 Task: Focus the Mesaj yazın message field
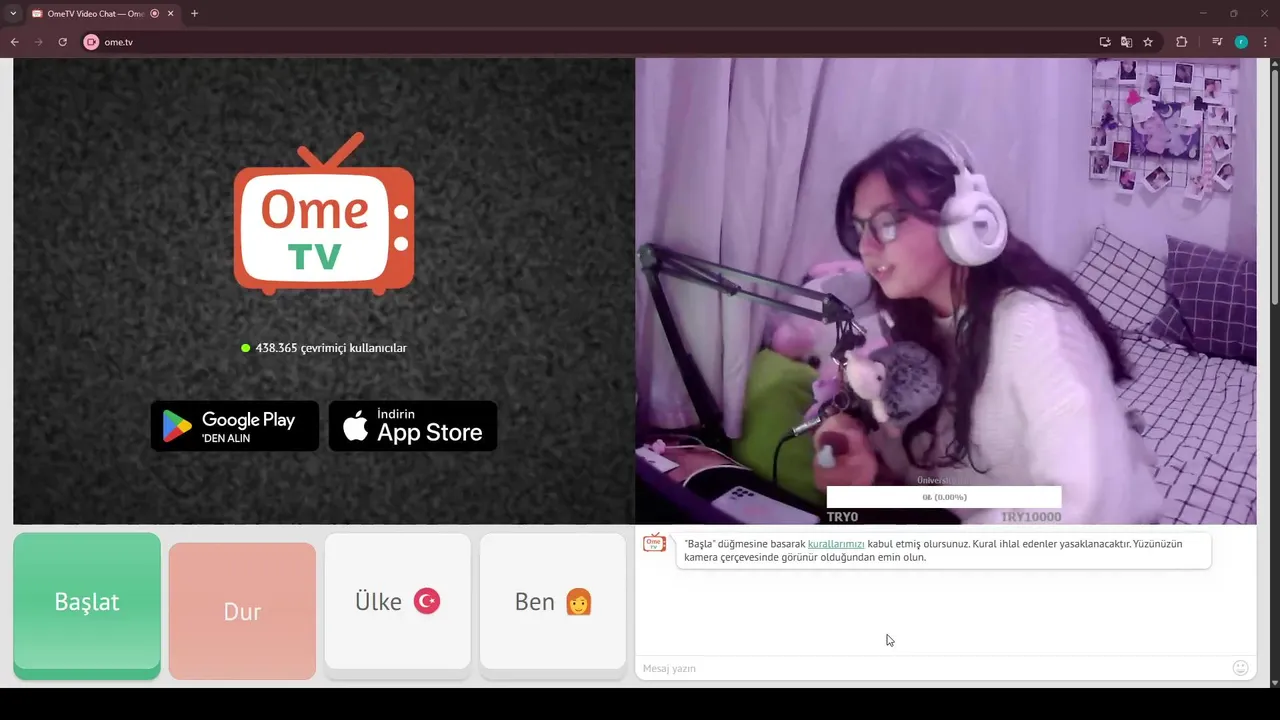coord(930,668)
